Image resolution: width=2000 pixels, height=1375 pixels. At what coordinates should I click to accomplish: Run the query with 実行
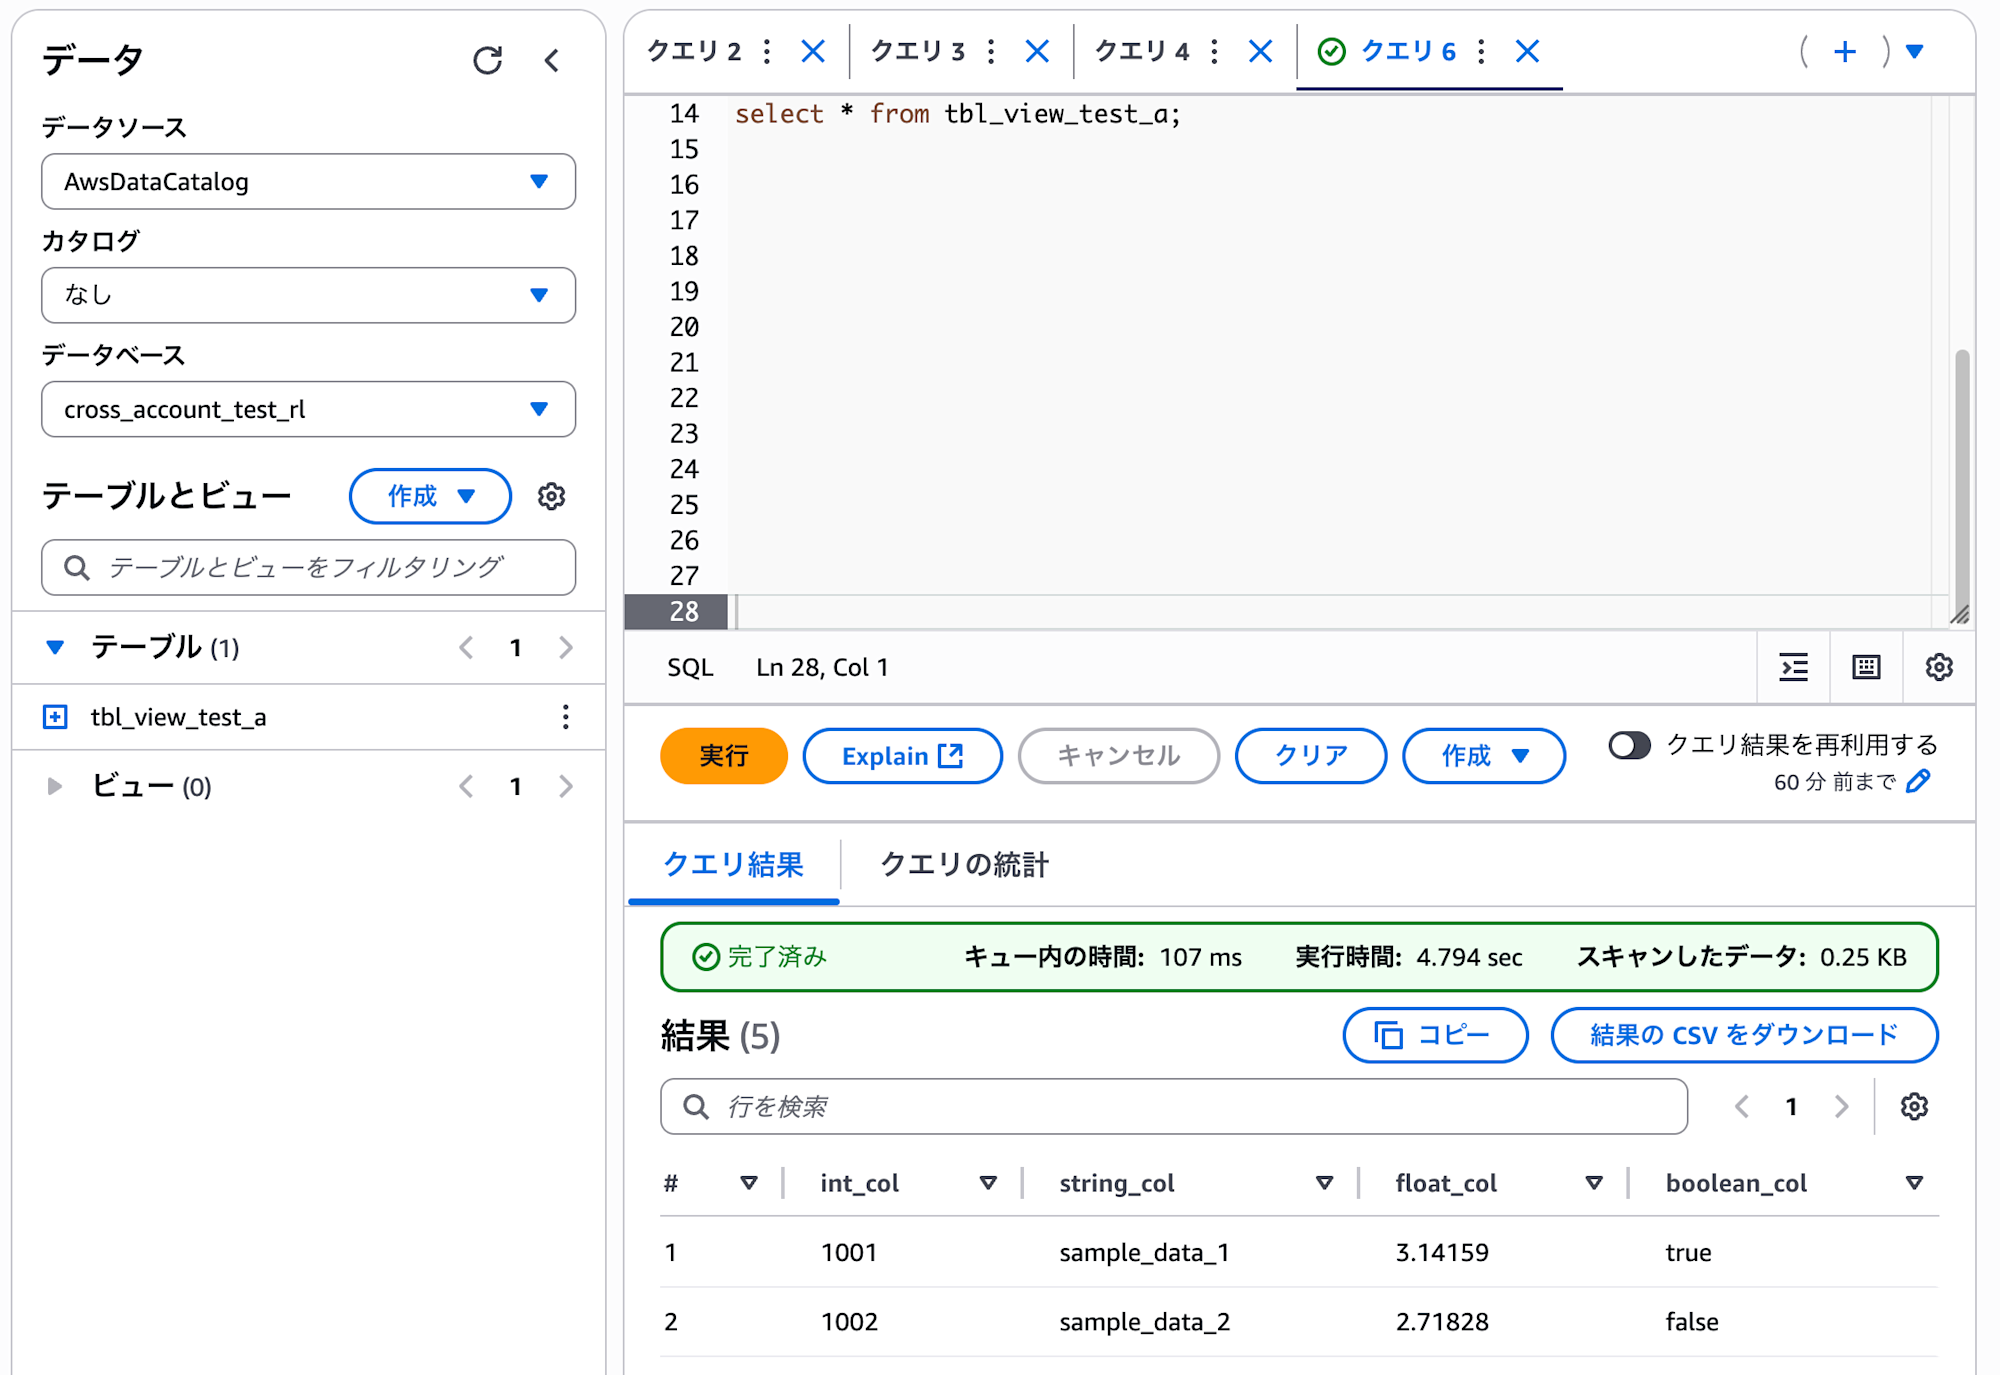723,756
